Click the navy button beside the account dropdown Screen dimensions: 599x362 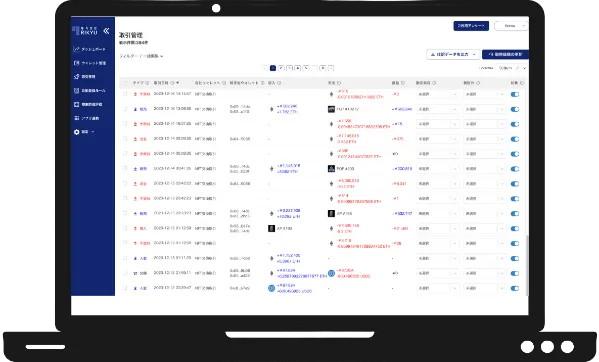pyautogui.click(x=471, y=26)
